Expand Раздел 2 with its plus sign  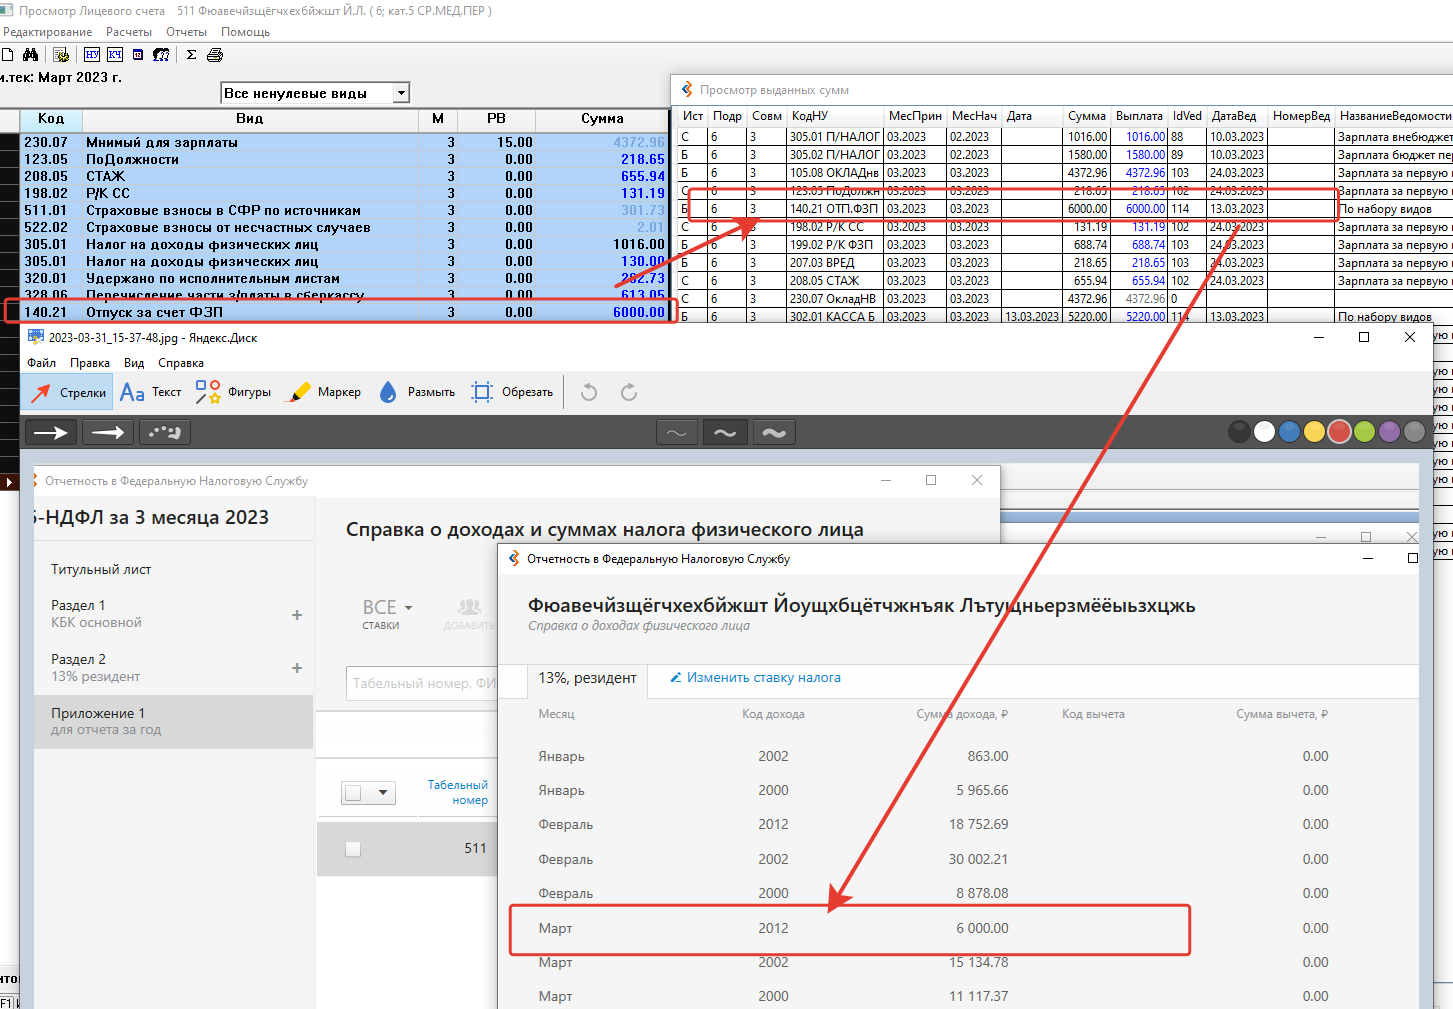(297, 668)
